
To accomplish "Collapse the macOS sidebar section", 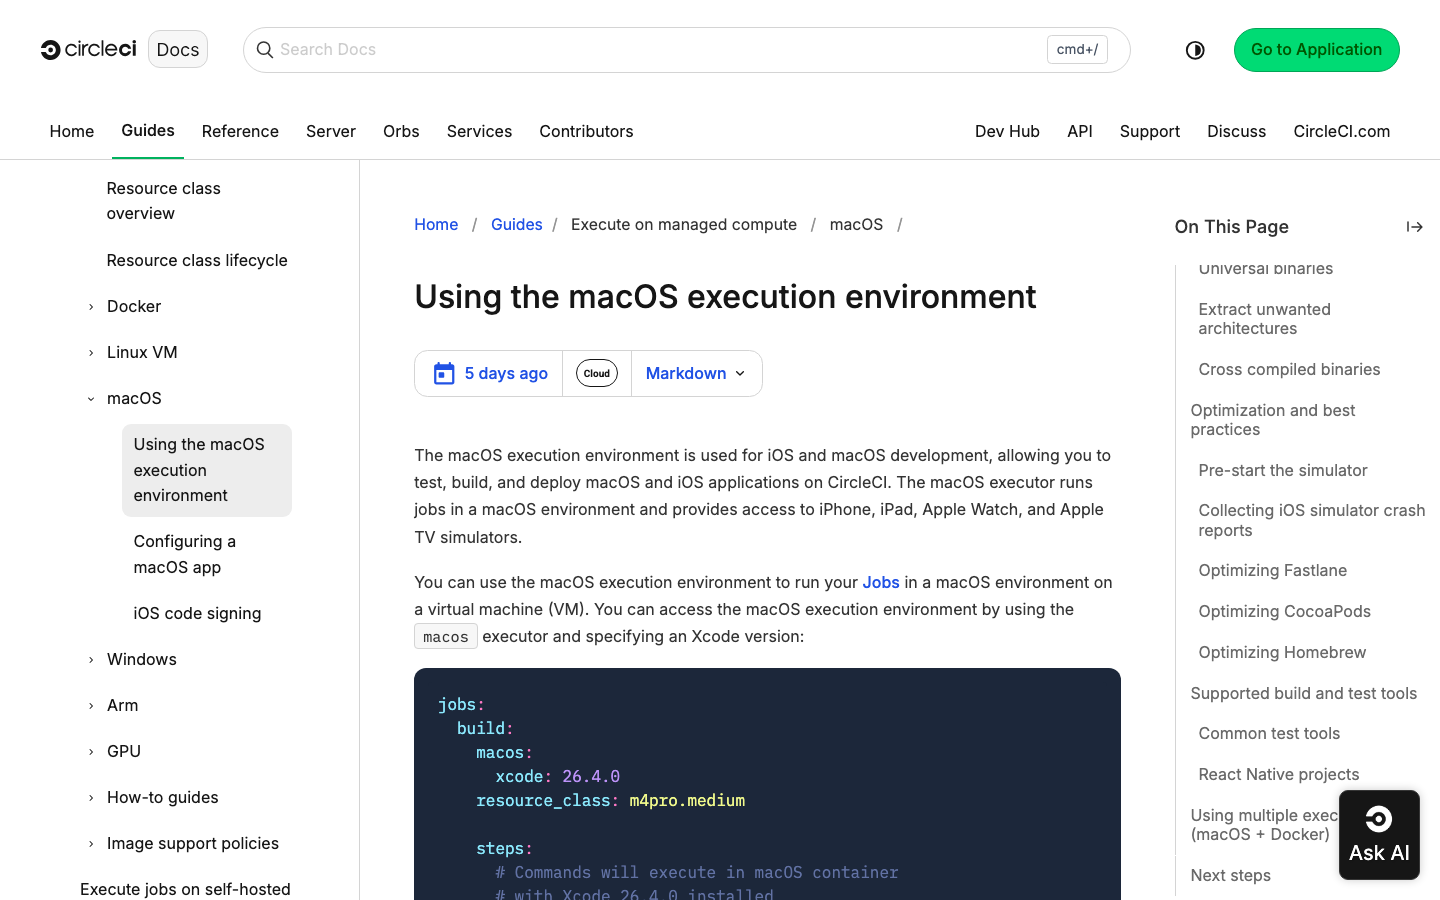I will coord(91,399).
